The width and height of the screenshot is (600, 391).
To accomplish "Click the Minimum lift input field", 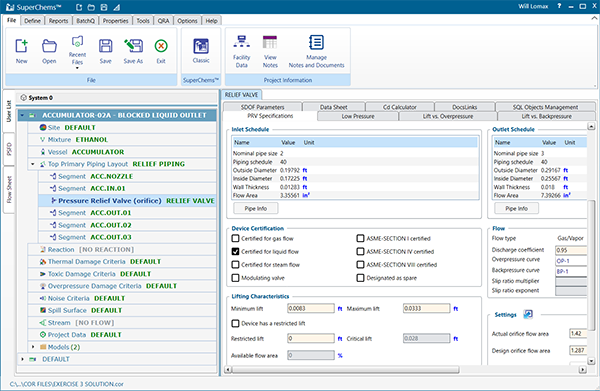I will coord(311,308).
